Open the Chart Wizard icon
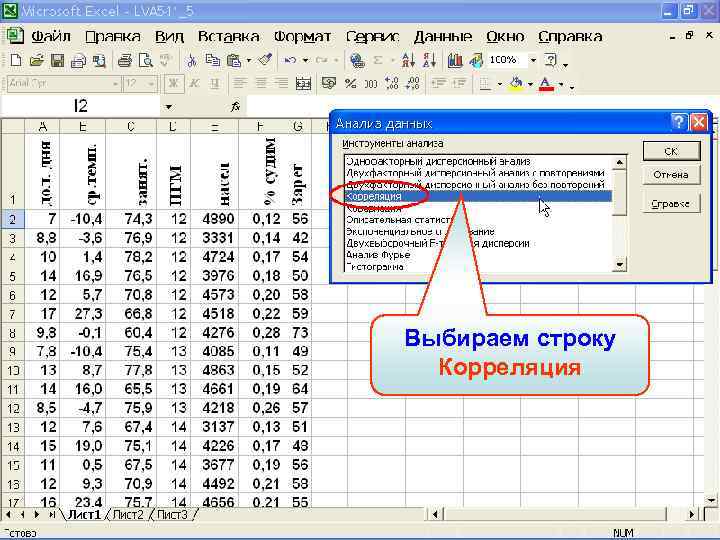Screen dimensions: 720x540 455,60
